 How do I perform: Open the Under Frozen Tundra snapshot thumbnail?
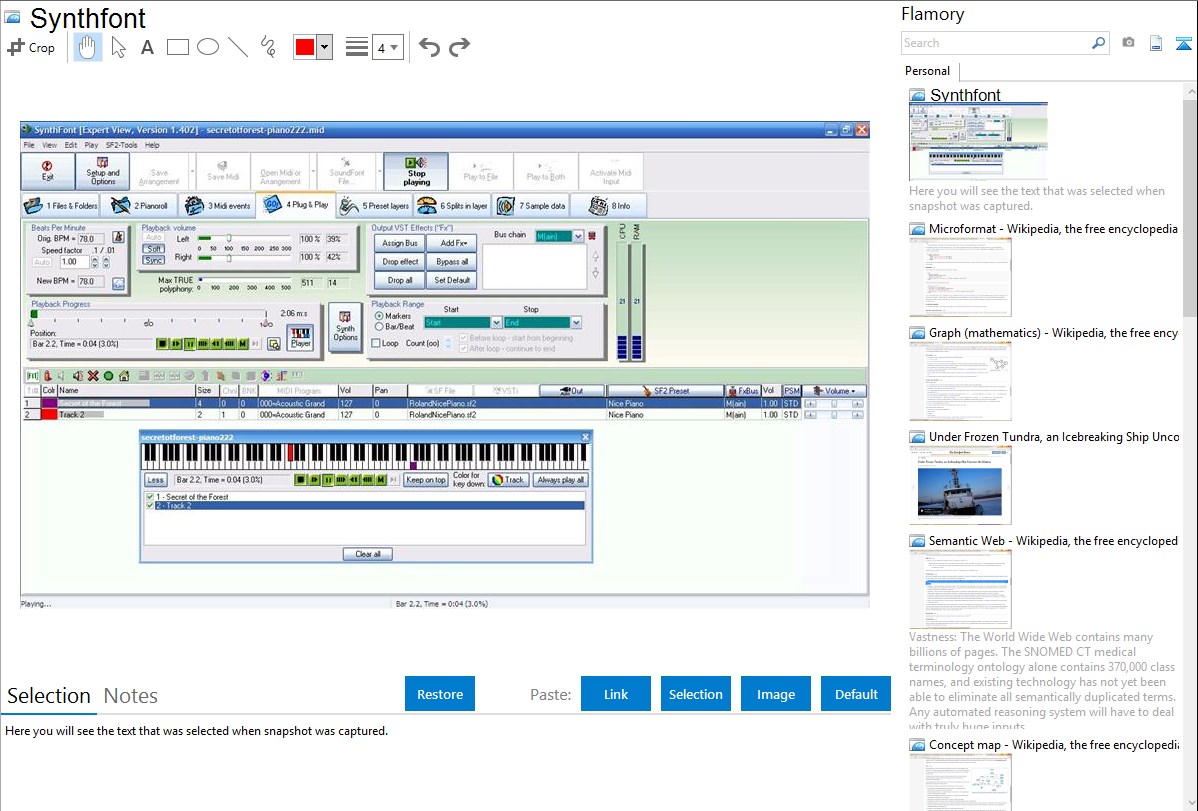click(x=960, y=485)
